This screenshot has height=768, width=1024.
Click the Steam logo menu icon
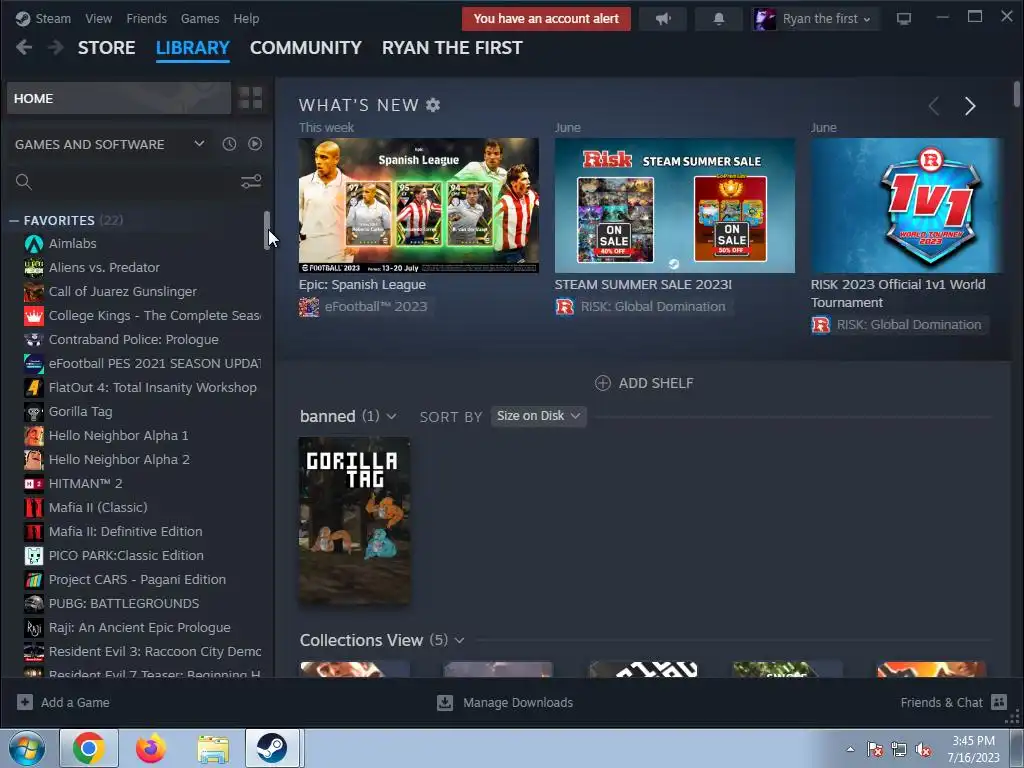tap(23, 18)
